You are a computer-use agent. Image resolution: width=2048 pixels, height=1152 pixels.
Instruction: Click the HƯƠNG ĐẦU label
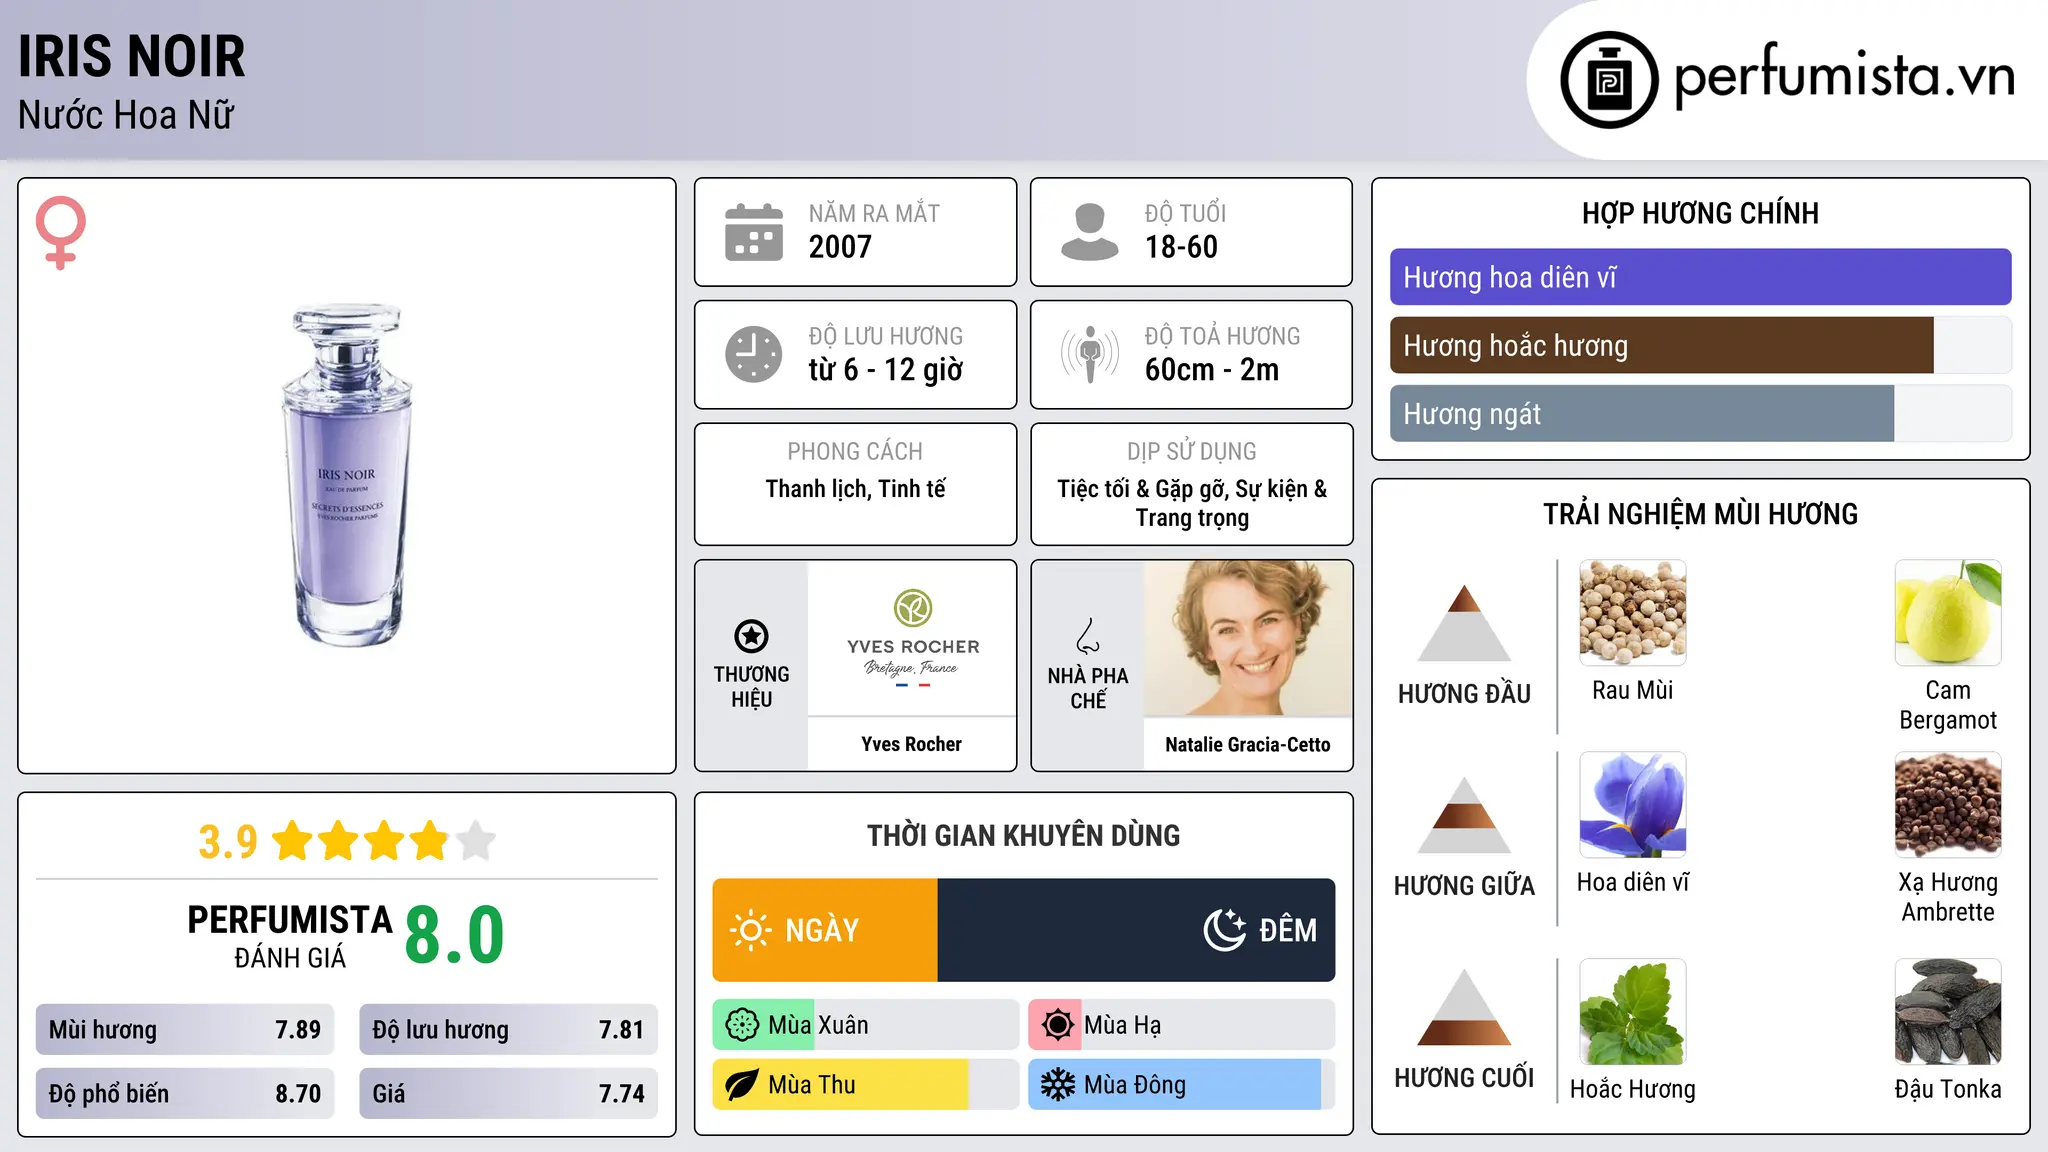click(x=1464, y=694)
